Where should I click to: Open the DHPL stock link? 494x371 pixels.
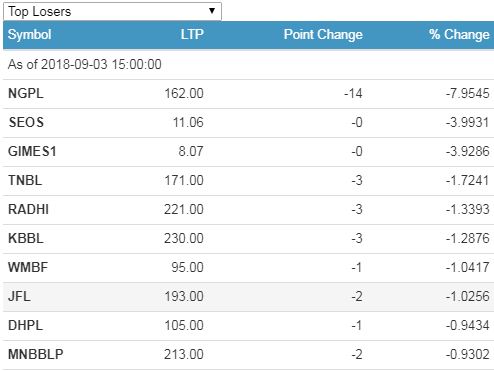[25, 325]
